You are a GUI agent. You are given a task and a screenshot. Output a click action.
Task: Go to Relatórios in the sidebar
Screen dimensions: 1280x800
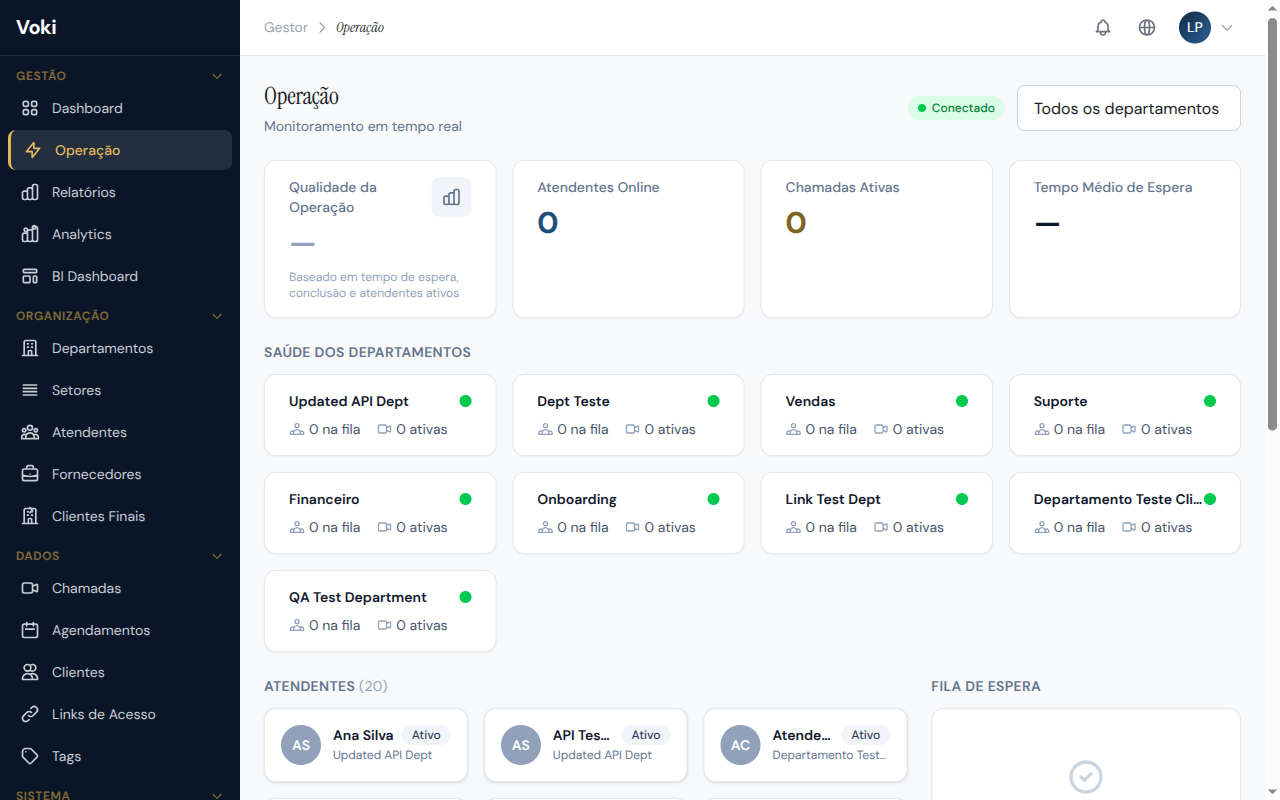84,192
